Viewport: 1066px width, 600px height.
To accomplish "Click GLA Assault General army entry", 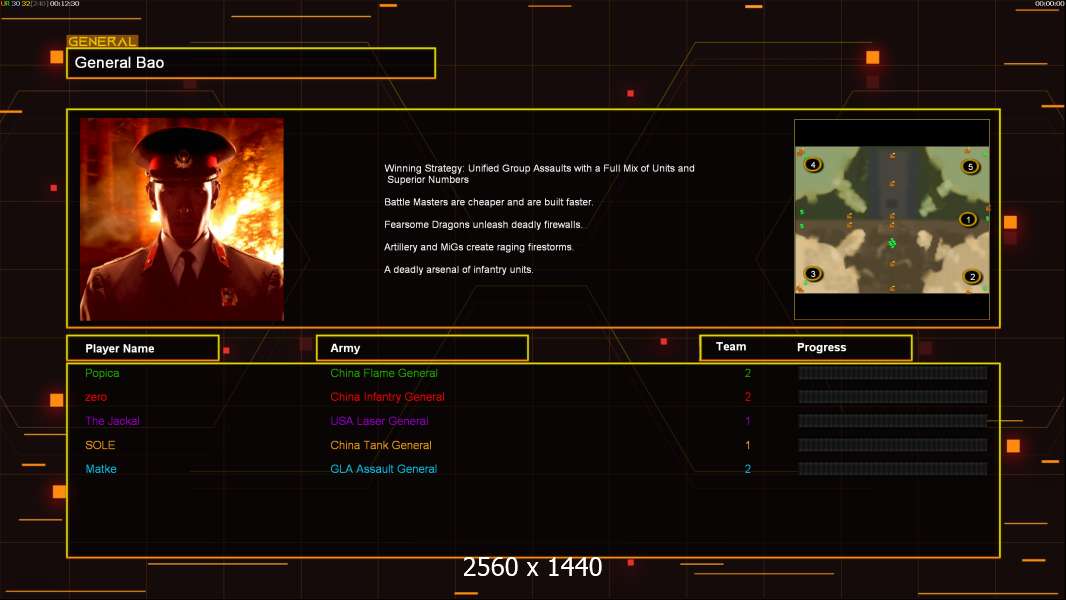I will 383,469.
